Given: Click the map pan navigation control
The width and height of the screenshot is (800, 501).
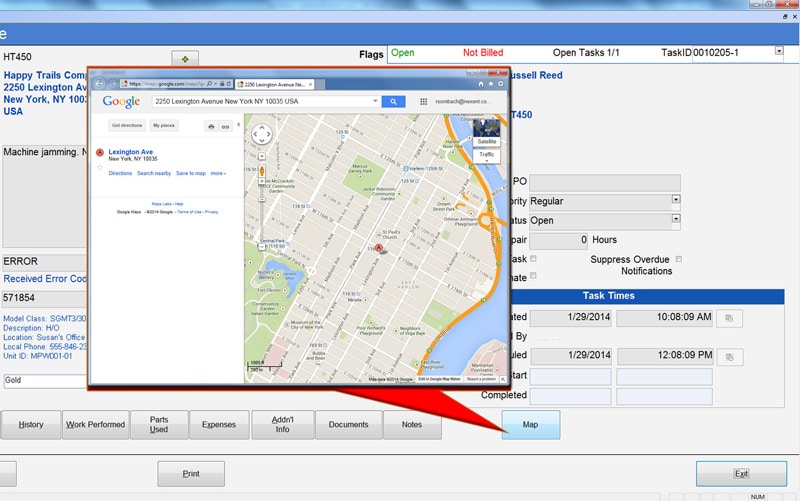Looking at the screenshot, I should [x=262, y=135].
